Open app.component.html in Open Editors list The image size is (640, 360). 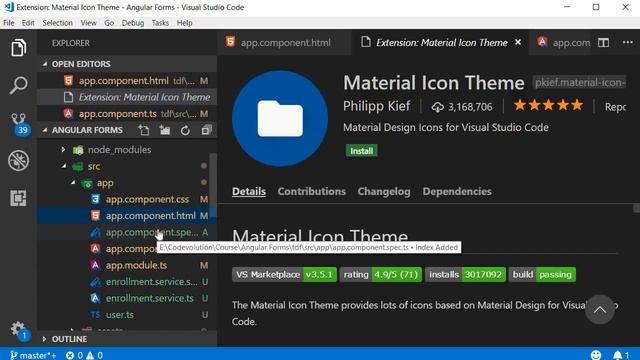pyautogui.click(x=127, y=81)
